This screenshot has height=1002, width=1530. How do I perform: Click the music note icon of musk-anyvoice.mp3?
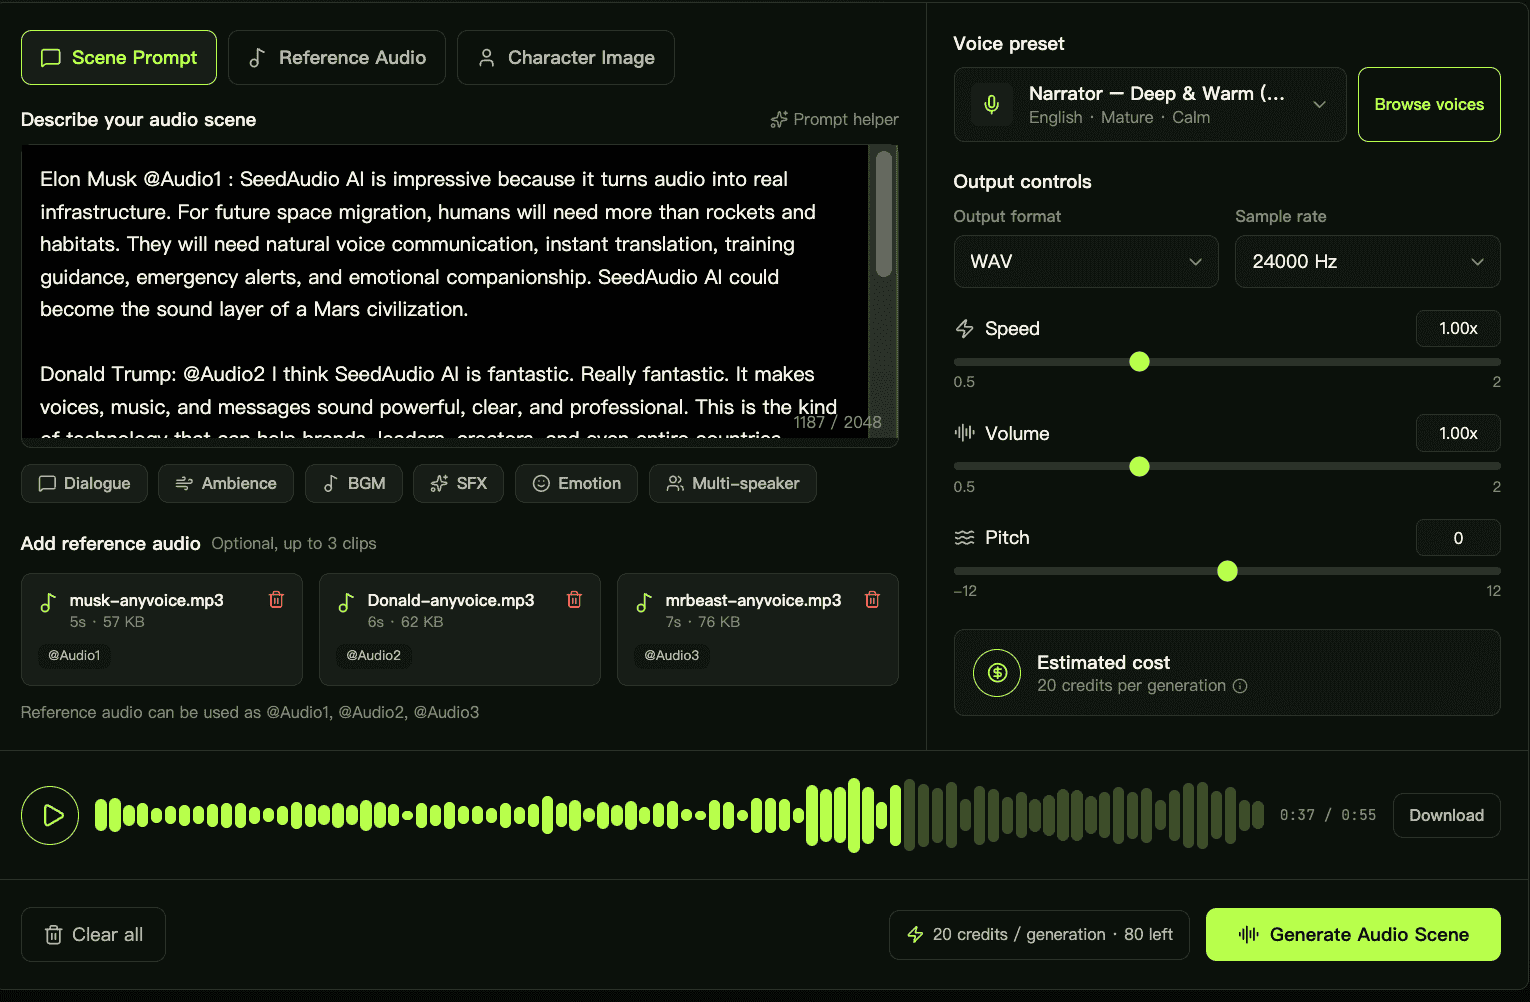coord(47,603)
